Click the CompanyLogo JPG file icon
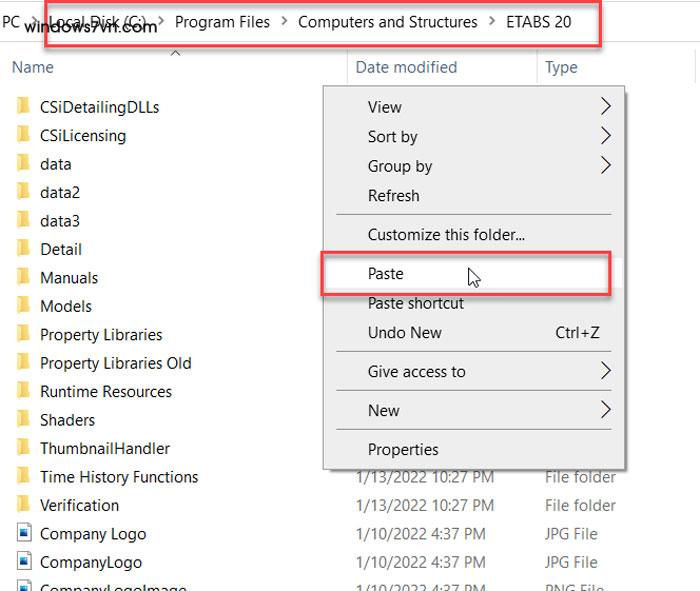The width and height of the screenshot is (700, 591). pyautogui.click(x=24, y=562)
